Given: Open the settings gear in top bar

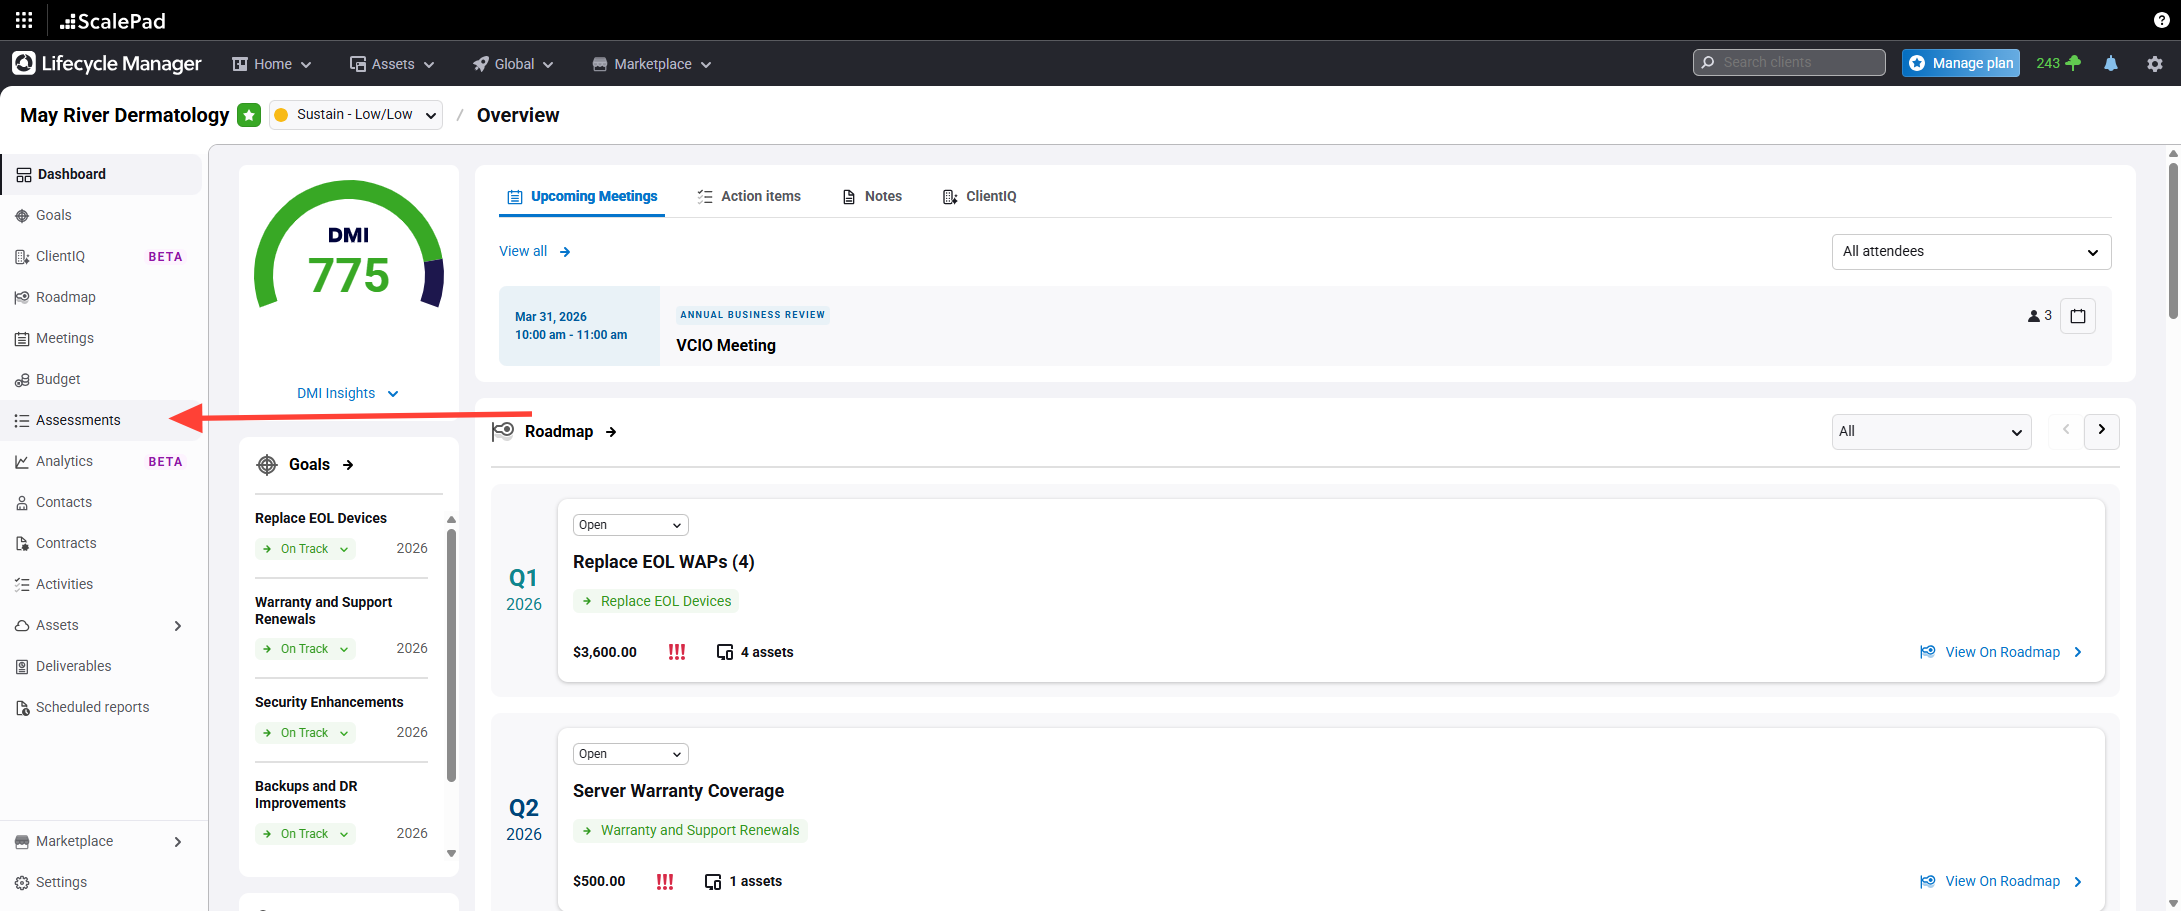Looking at the screenshot, I should tap(2154, 63).
